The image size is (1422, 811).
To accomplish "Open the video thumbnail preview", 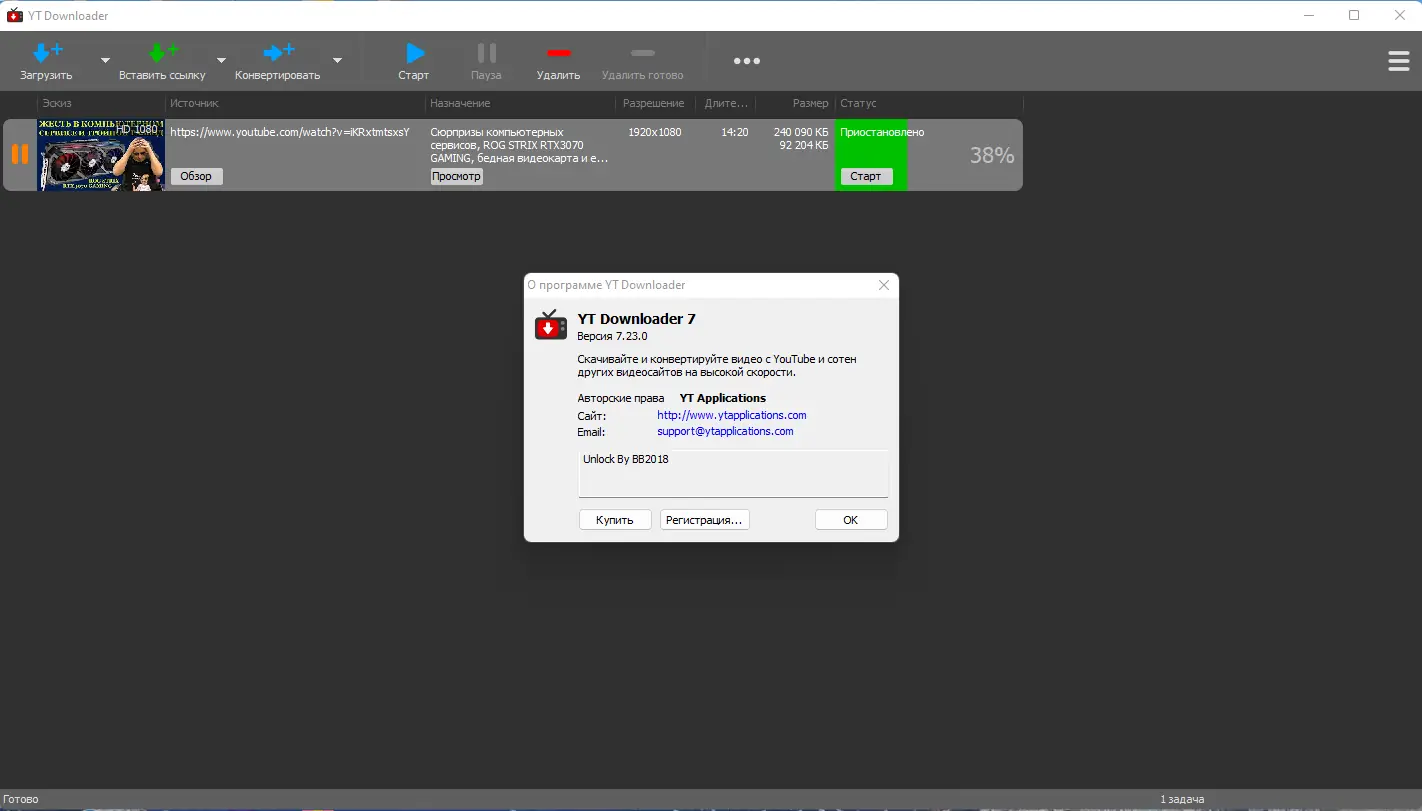I will tap(101, 155).
